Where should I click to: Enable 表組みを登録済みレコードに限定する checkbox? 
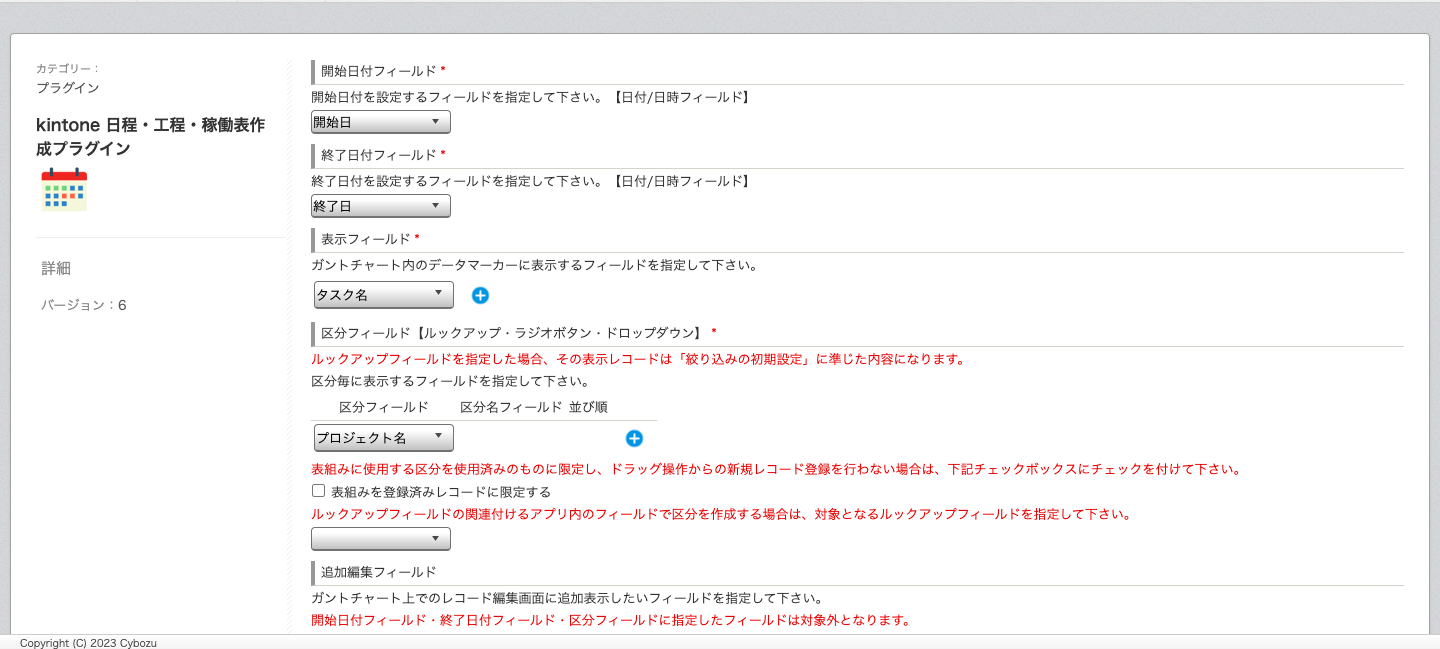tap(318, 490)
